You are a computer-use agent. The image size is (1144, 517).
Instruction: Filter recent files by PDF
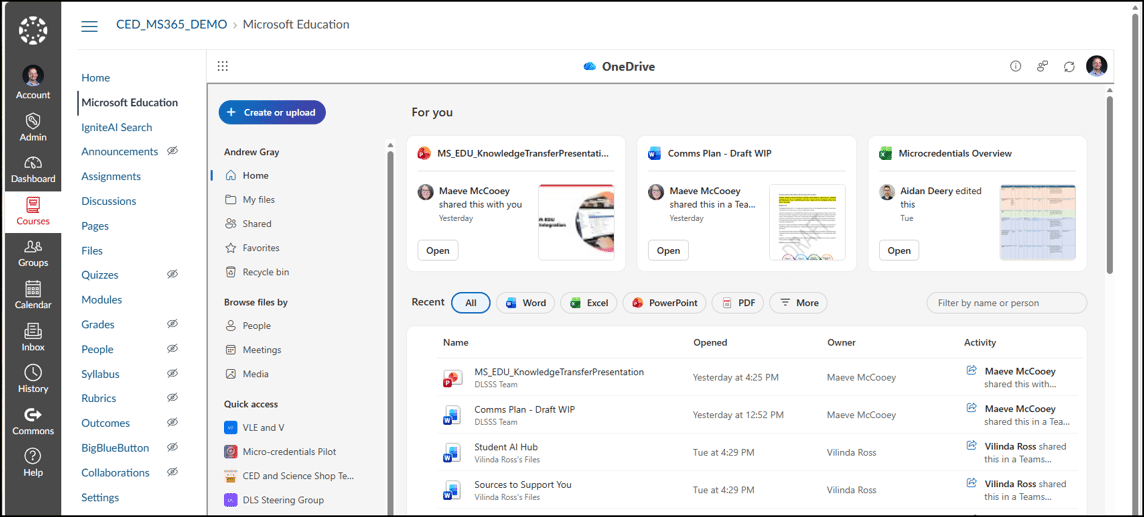[x=738, y=303]
